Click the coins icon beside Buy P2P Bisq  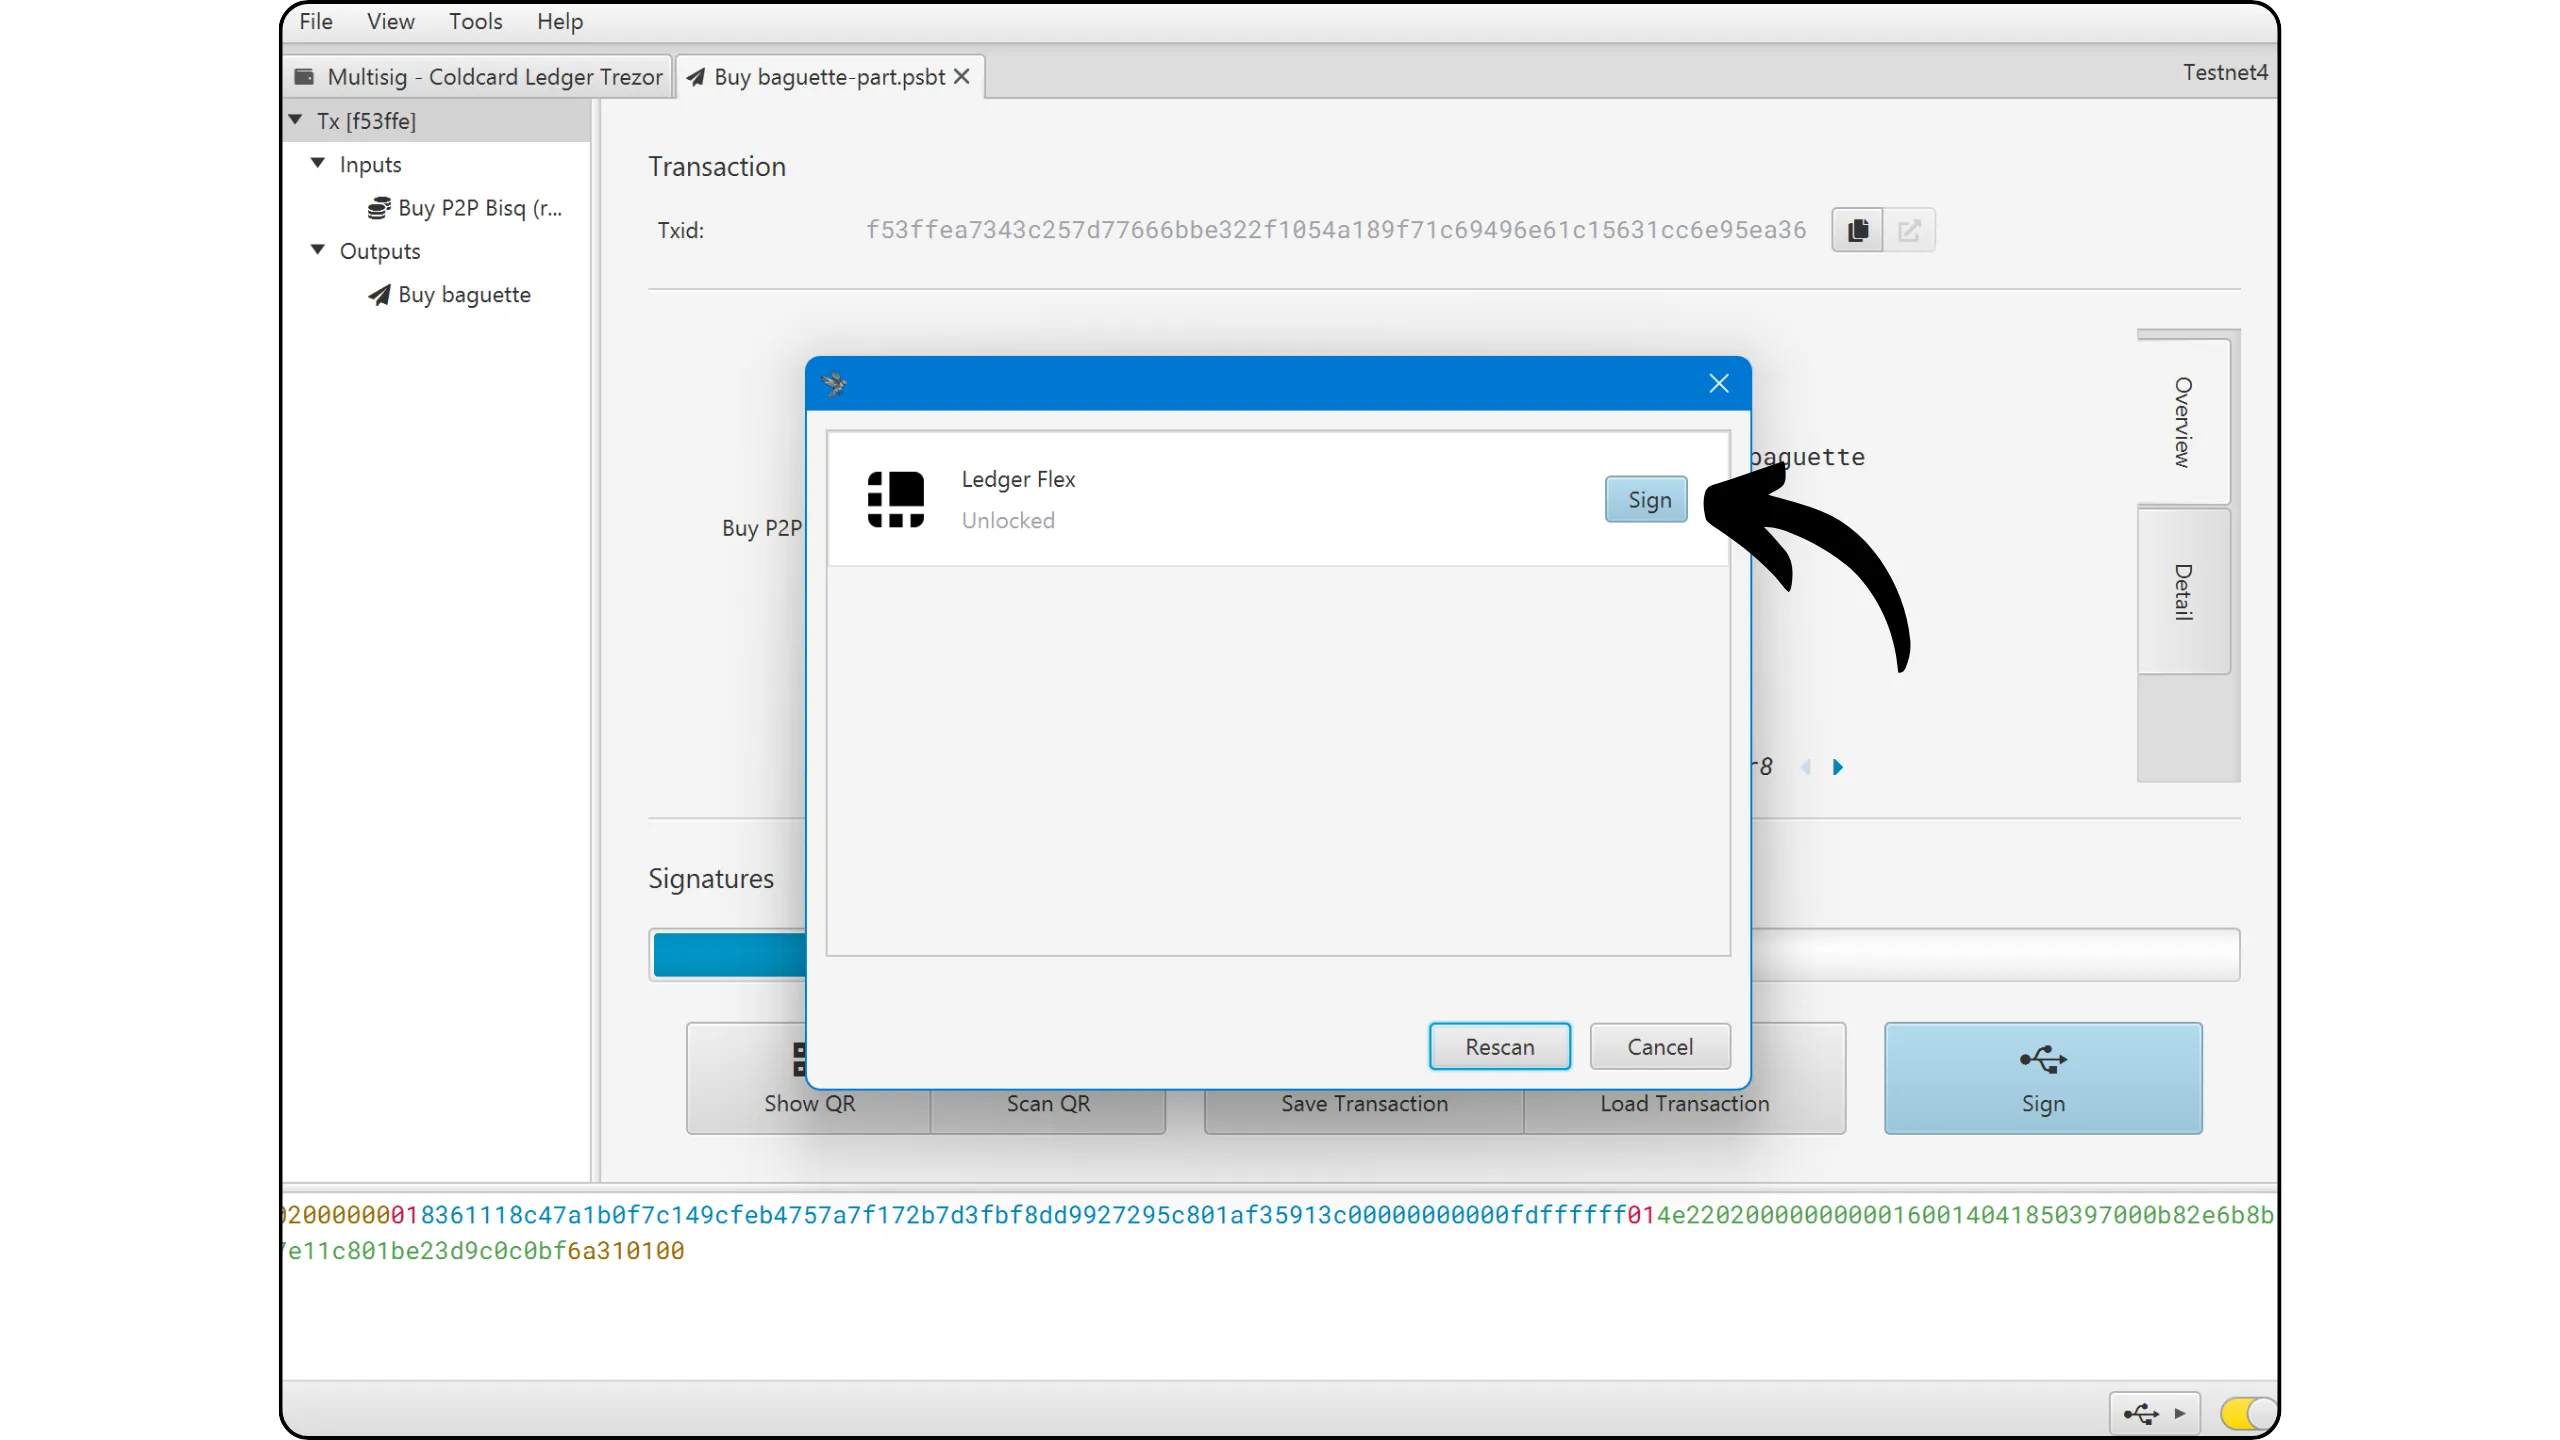pyautogui.click(x=378, y=208)
